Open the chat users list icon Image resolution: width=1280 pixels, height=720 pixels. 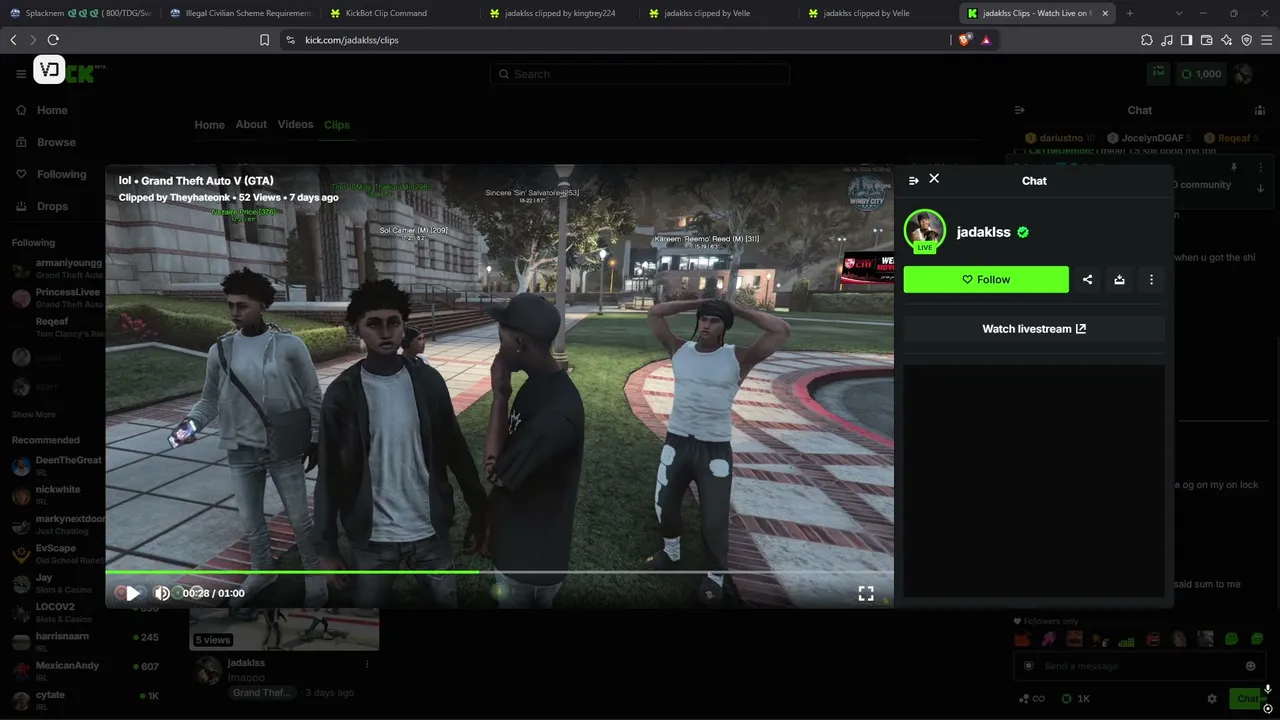tap(1260, 110)
